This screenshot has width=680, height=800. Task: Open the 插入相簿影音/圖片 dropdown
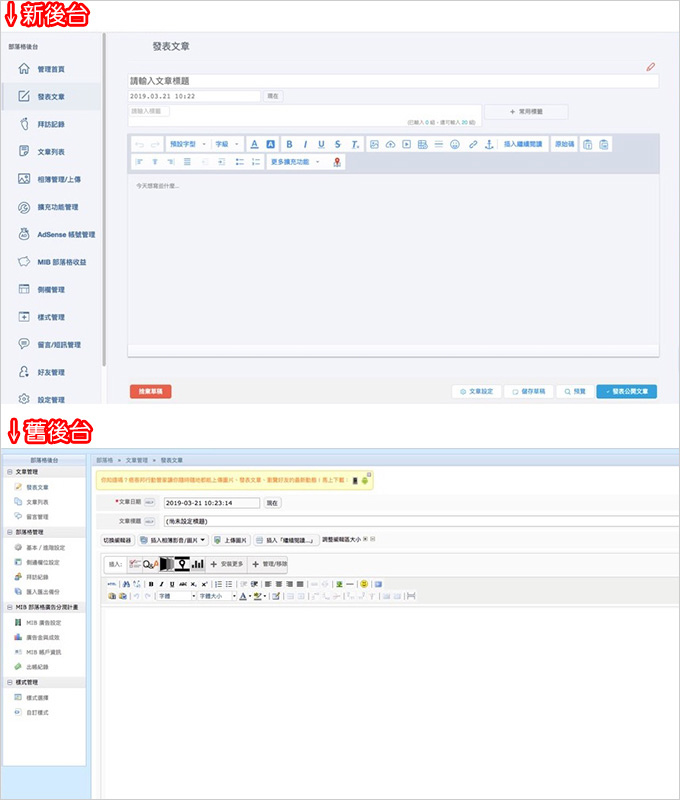[173, 540]
